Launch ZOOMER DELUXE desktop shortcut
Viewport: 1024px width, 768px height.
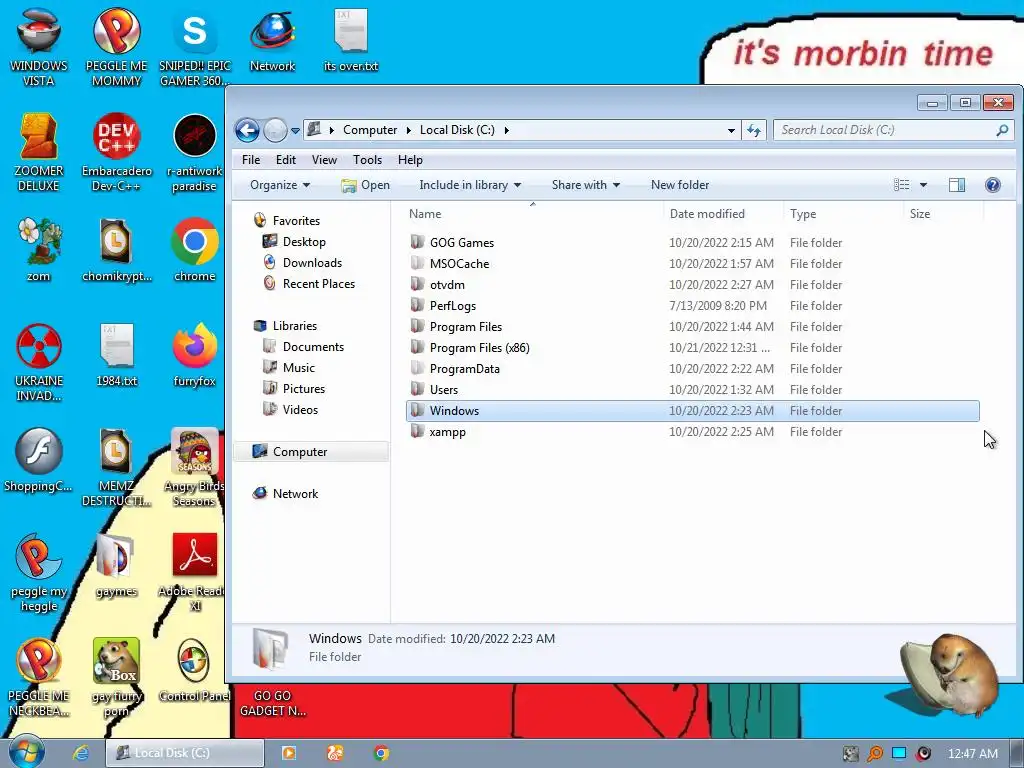pyautogui.click(x=39, y=153)
